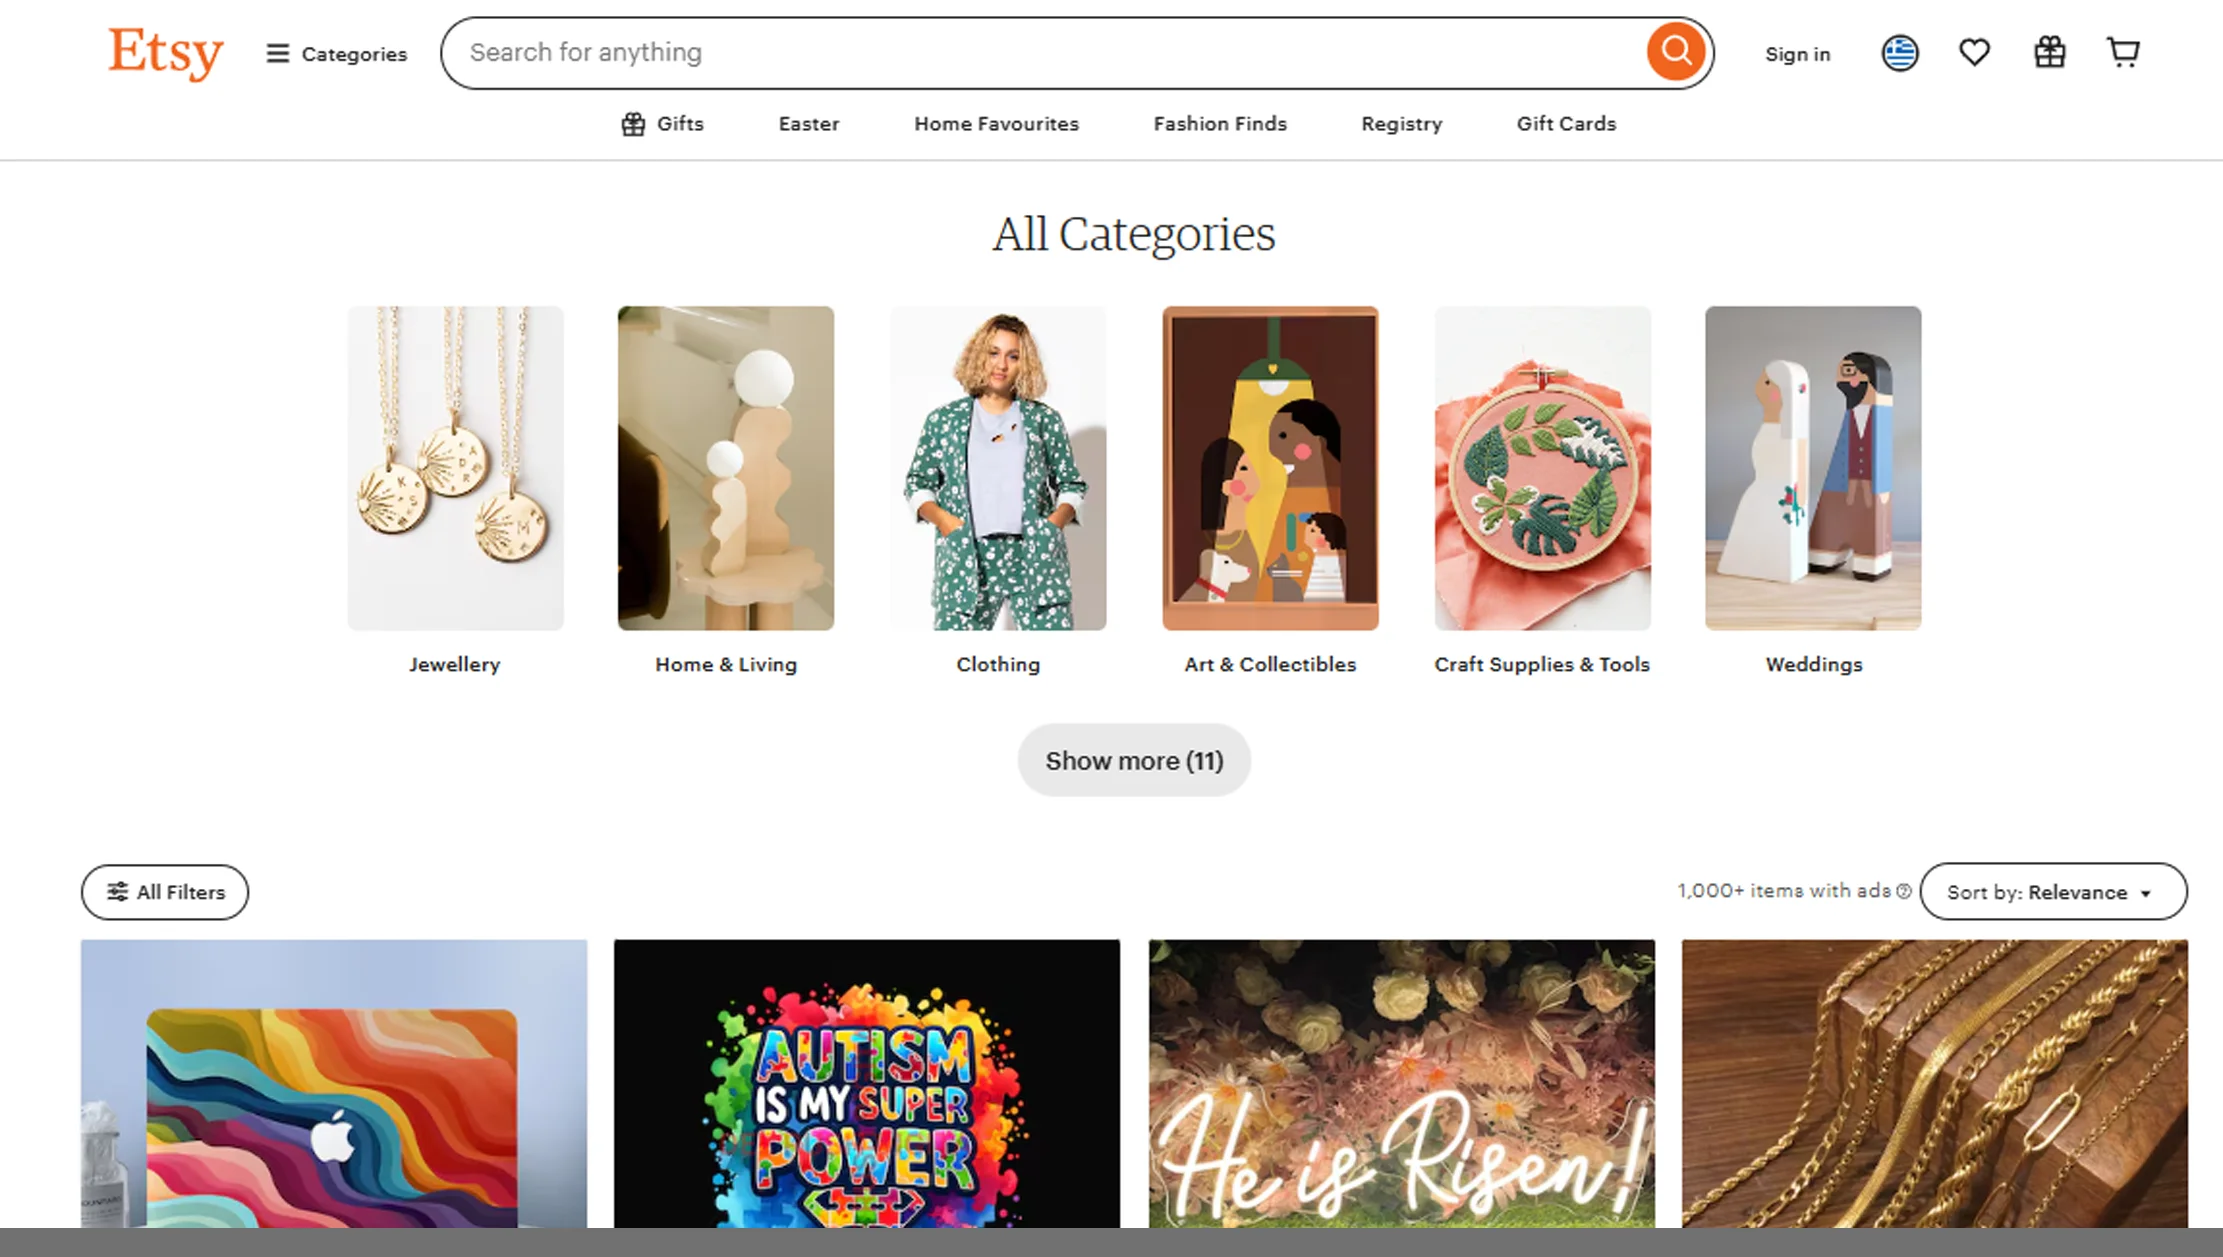Open the favourites heart icon
The width and height of the screenshot is (2223, 1257).
point(1974,52)
